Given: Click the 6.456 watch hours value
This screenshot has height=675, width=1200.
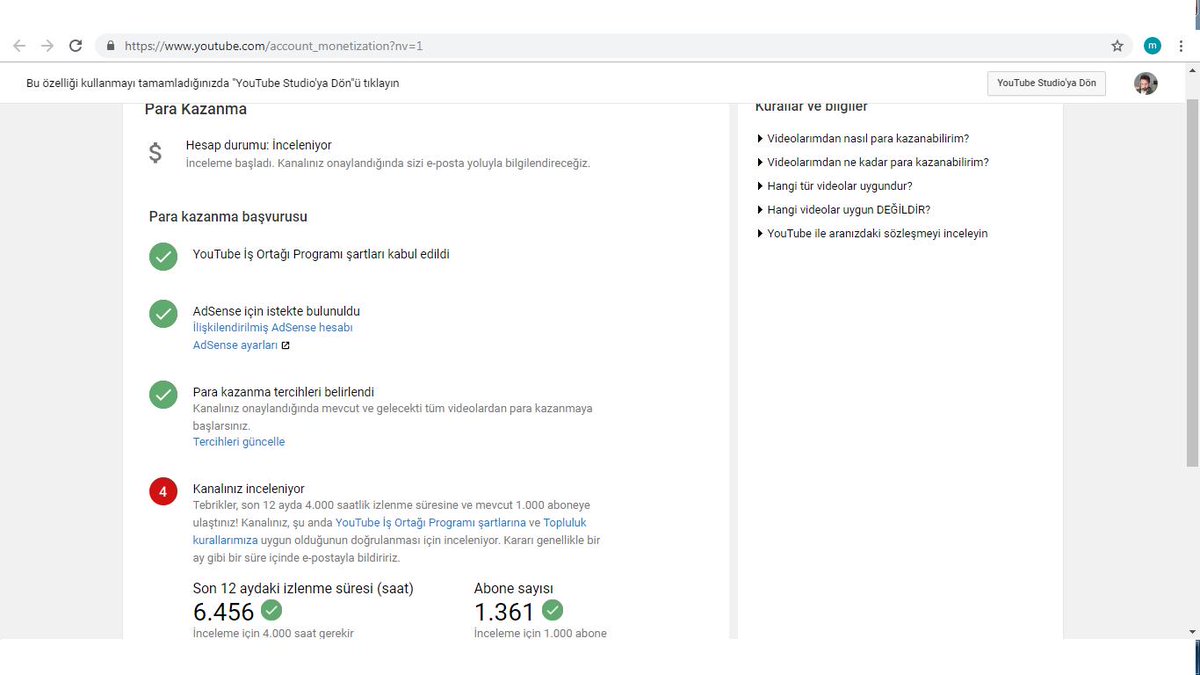Looking at the screenshot, I should (224, 611).
